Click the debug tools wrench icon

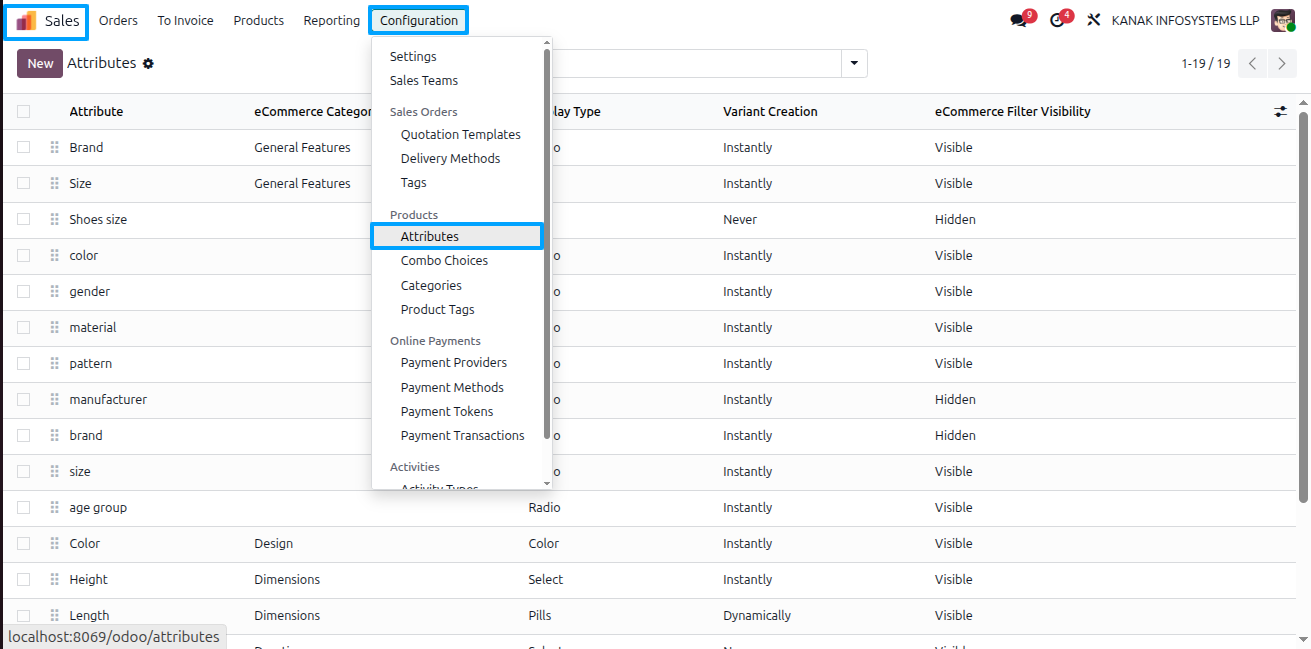[x=1094, y=21]
